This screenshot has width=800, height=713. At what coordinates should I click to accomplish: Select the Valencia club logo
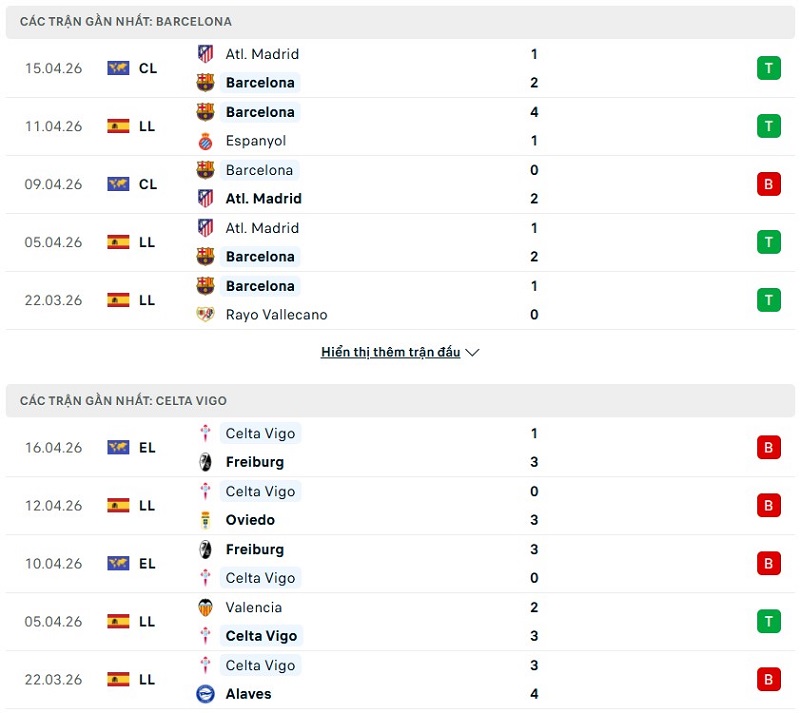[205, 607]
